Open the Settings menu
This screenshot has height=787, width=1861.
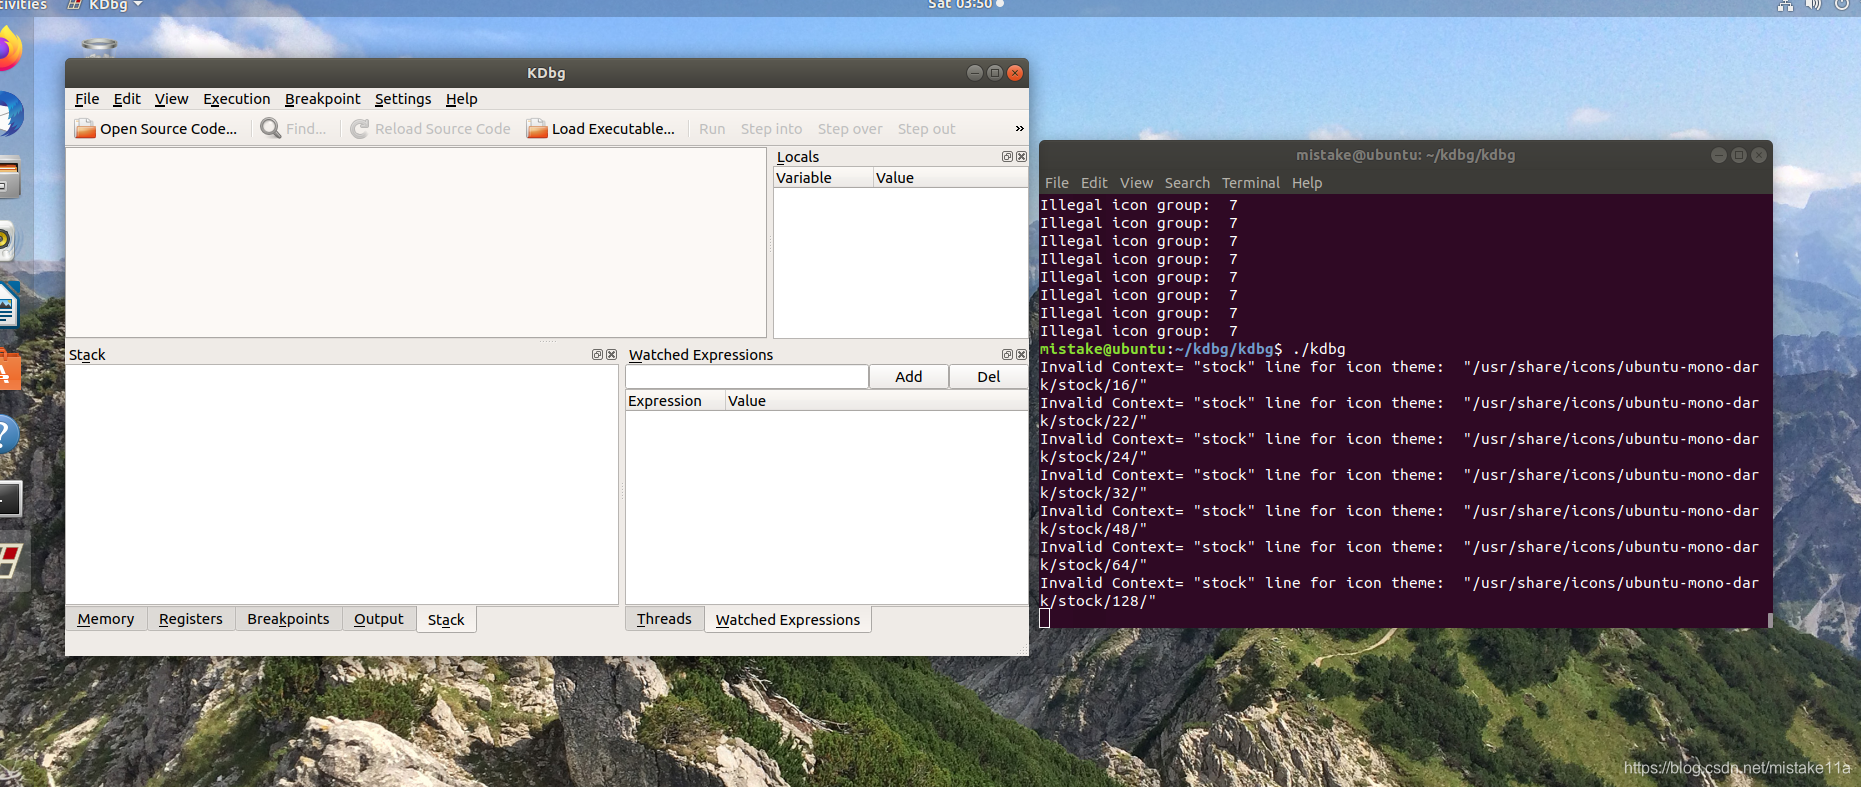(403, 98)
